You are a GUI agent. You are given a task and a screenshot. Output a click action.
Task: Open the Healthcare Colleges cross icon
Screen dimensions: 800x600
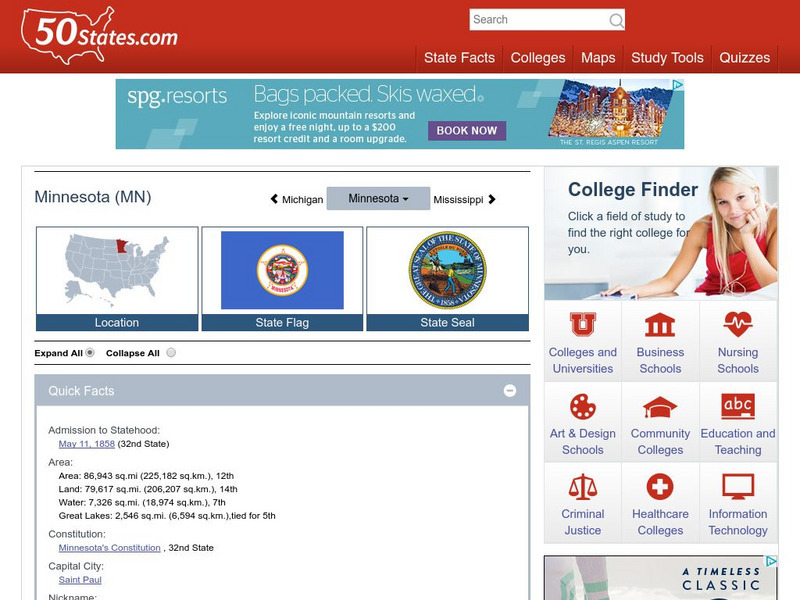click(x=660, y=486)
